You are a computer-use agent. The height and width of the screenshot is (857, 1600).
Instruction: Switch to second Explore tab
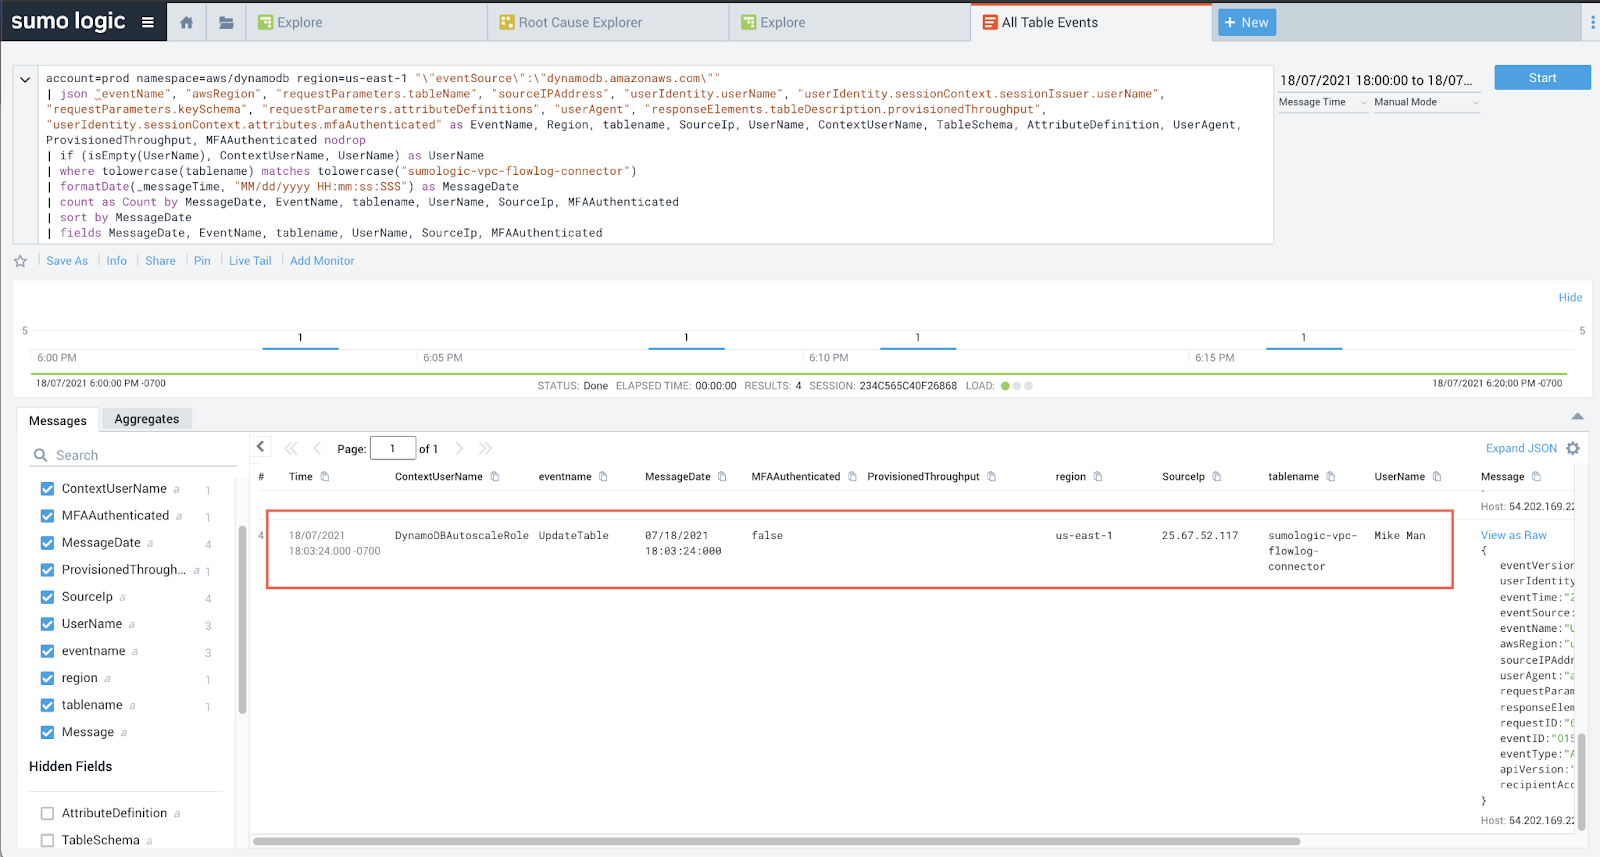point(850,22)
